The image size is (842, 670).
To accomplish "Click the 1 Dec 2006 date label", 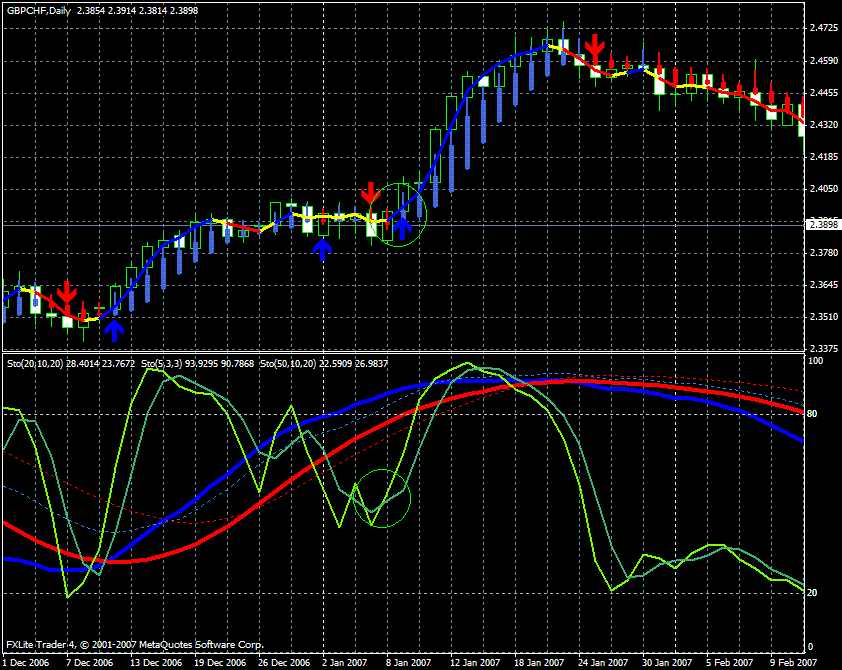I will point(26,662).
